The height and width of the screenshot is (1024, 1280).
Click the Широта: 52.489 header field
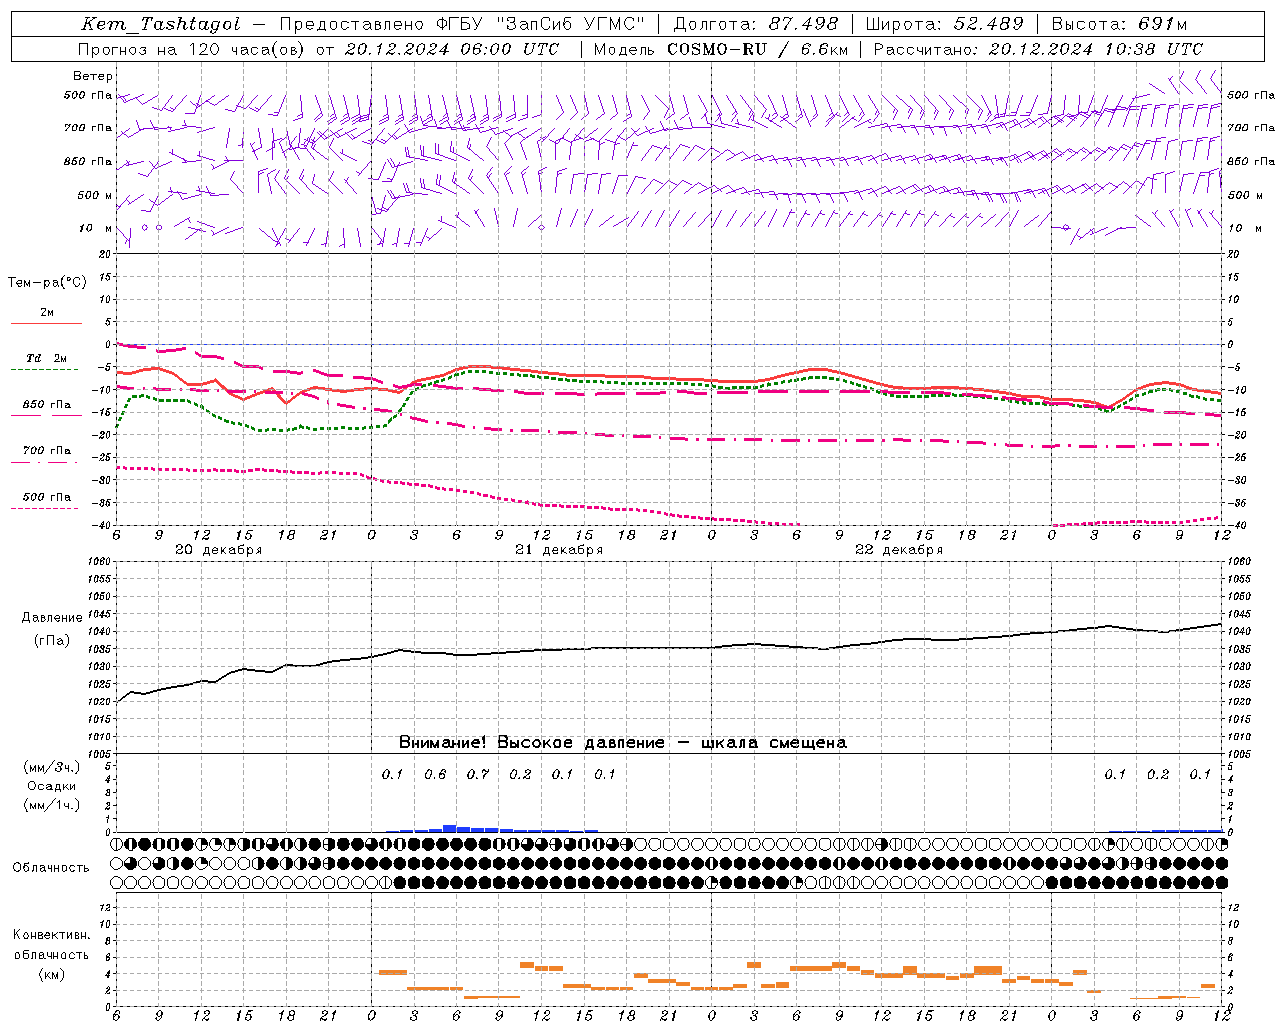944,25
